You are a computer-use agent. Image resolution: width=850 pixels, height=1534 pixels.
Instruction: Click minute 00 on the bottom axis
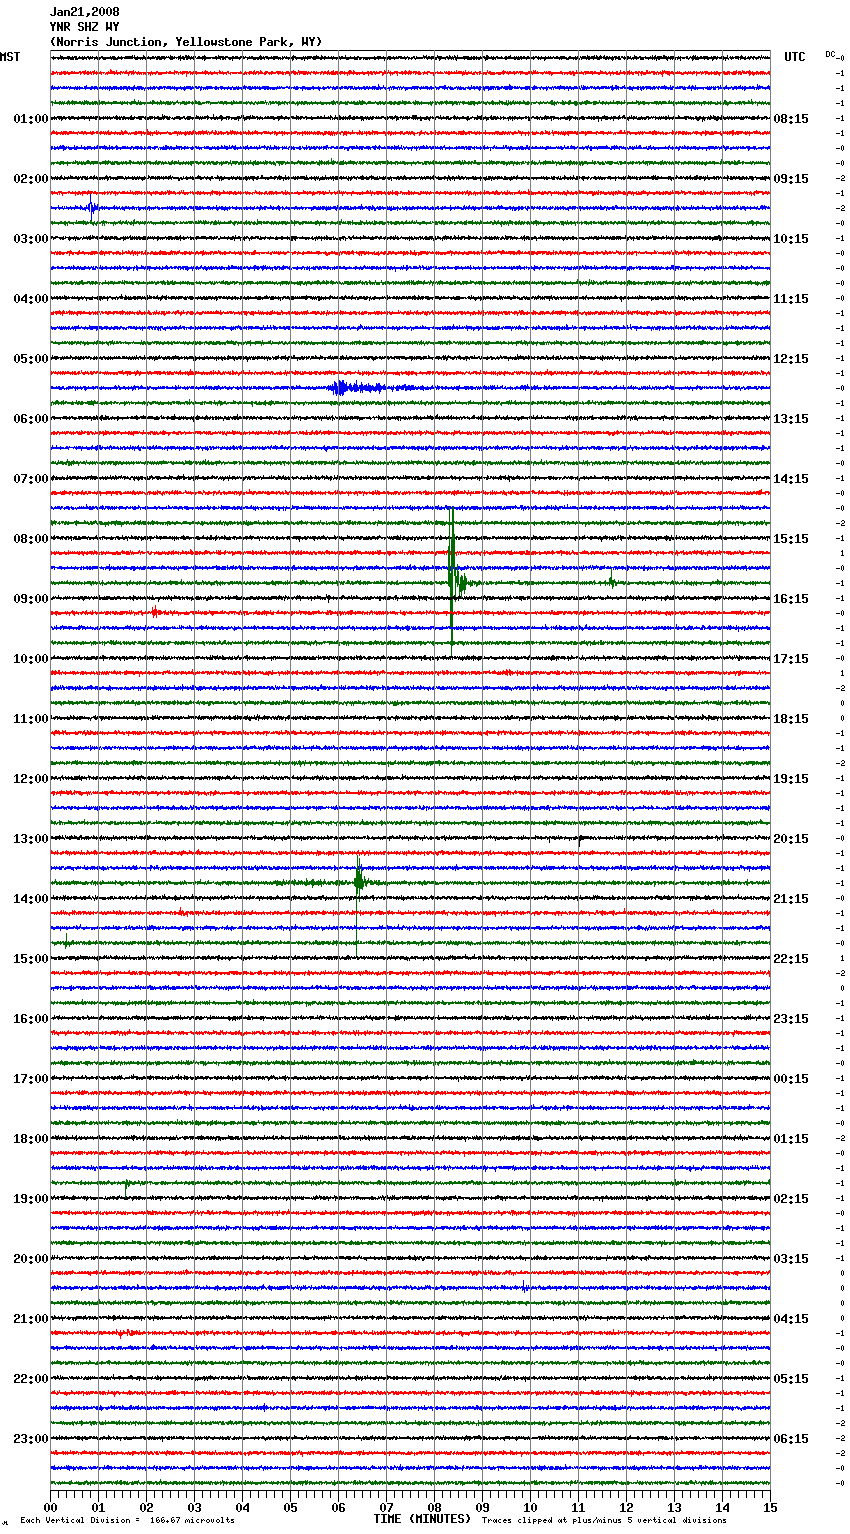tap(51, 1507)
